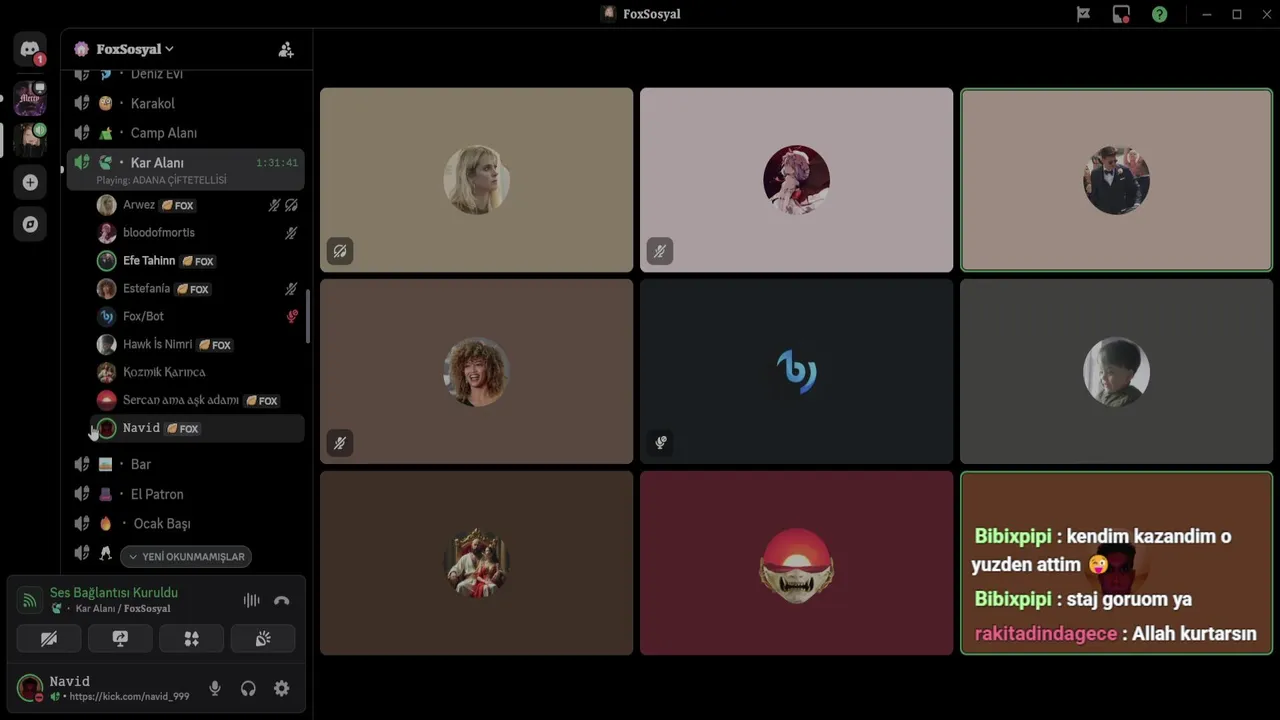This screenshot has height=720, width=1280.
Task: Join the Karakol voice channel
Action: [x=186, y=103]
